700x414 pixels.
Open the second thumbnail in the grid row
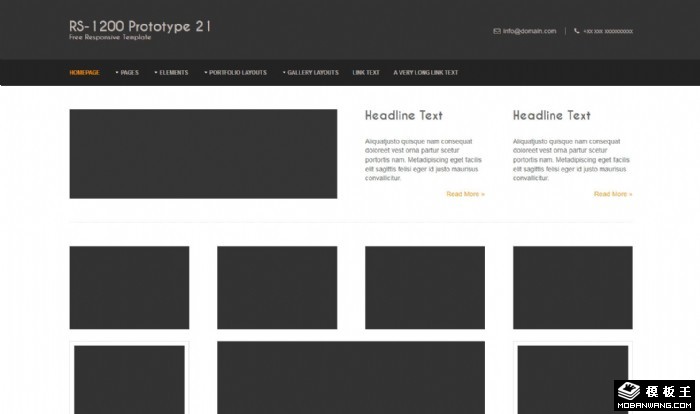pyautogui.click(x=277, y=287)
